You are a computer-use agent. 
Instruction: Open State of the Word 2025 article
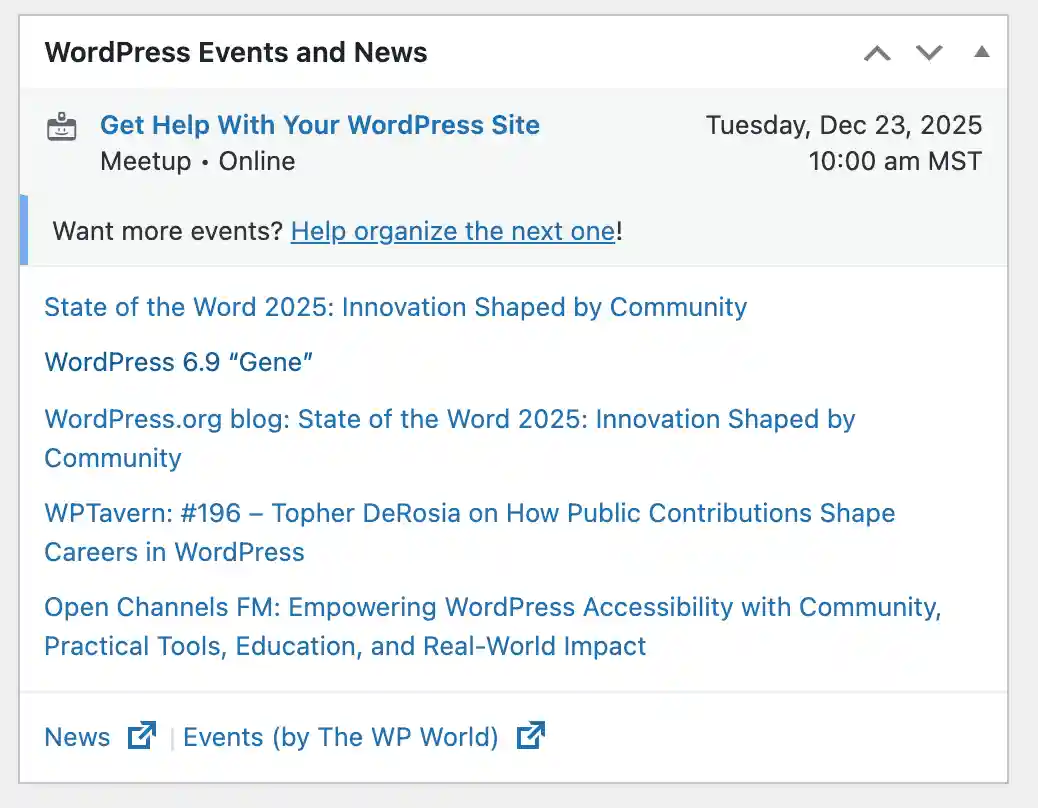tap(394, 308)
